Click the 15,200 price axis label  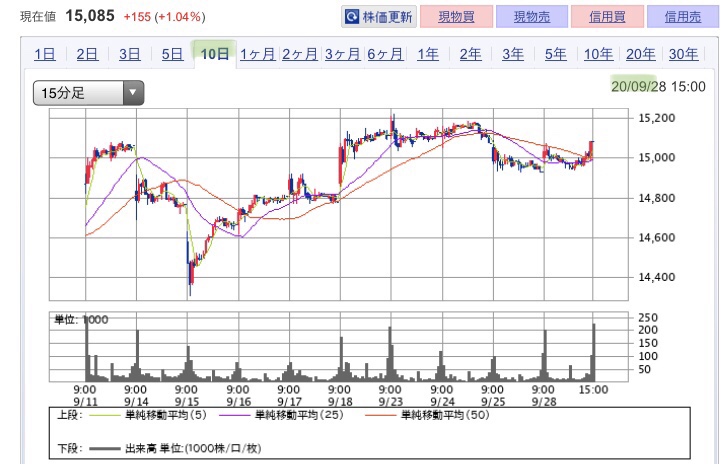coord(657,118)
